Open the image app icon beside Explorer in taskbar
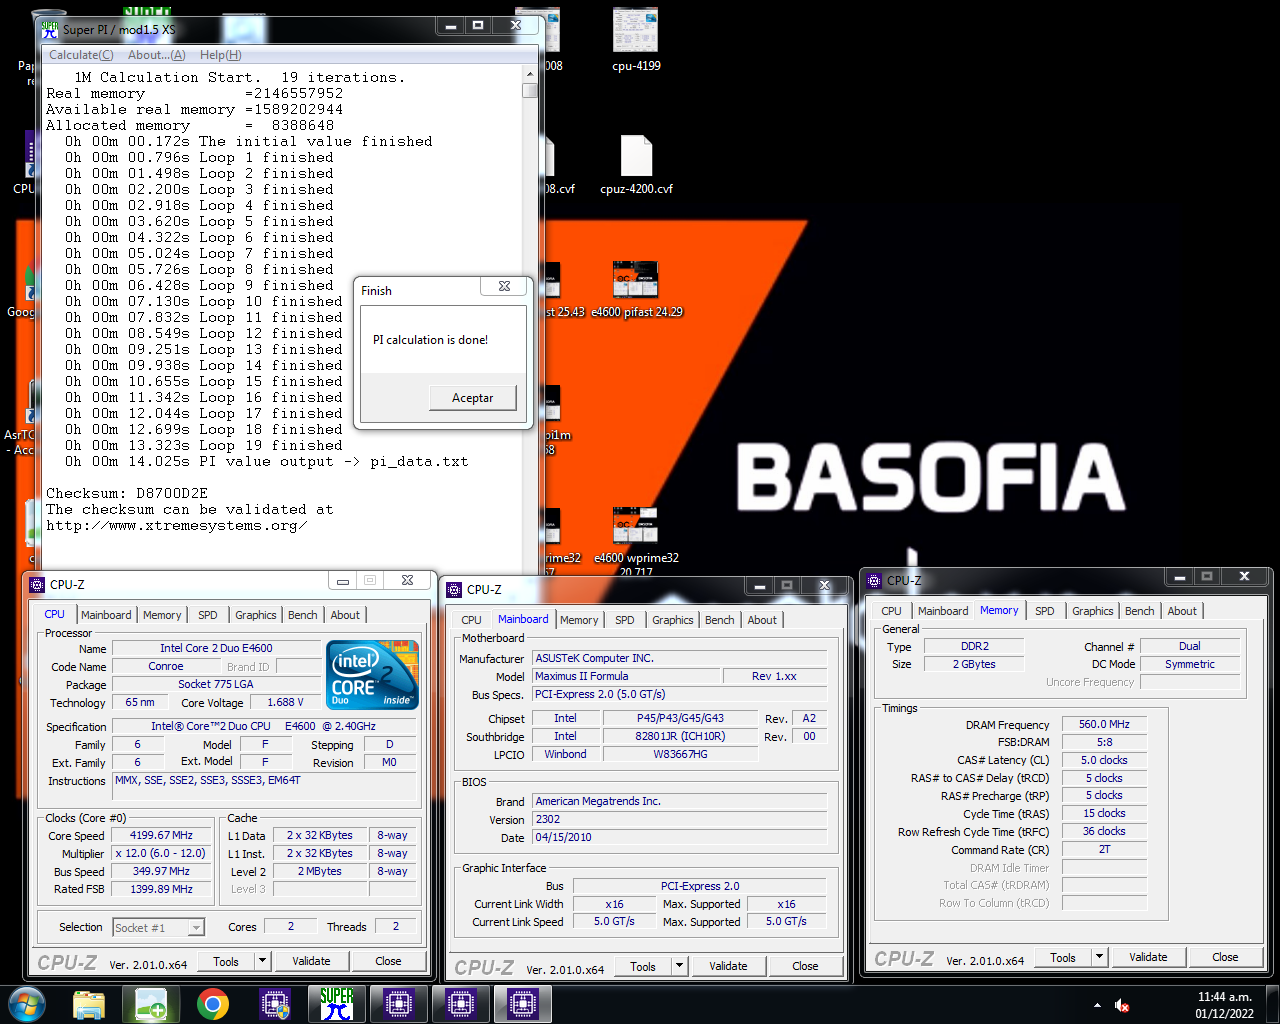The width and height of the screenshot is (1280, 1024). (151, 1004)
